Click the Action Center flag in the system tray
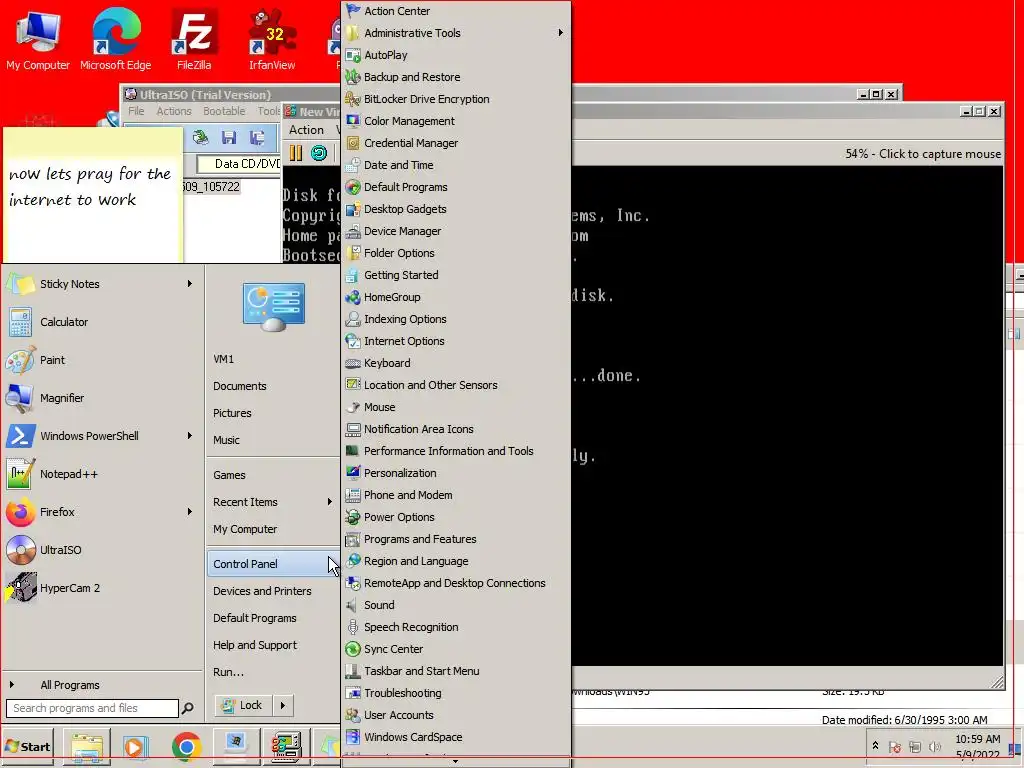The height and width of the screenshot is (768, 1024). point(895,746)
